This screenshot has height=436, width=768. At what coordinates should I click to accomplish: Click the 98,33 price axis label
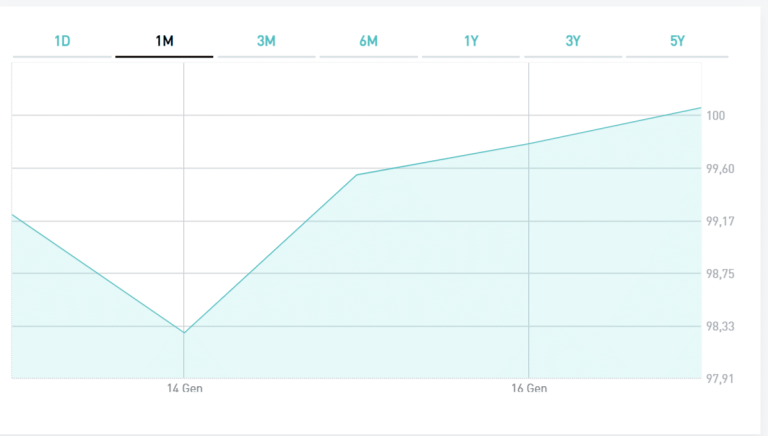click(x=720, y=326)
